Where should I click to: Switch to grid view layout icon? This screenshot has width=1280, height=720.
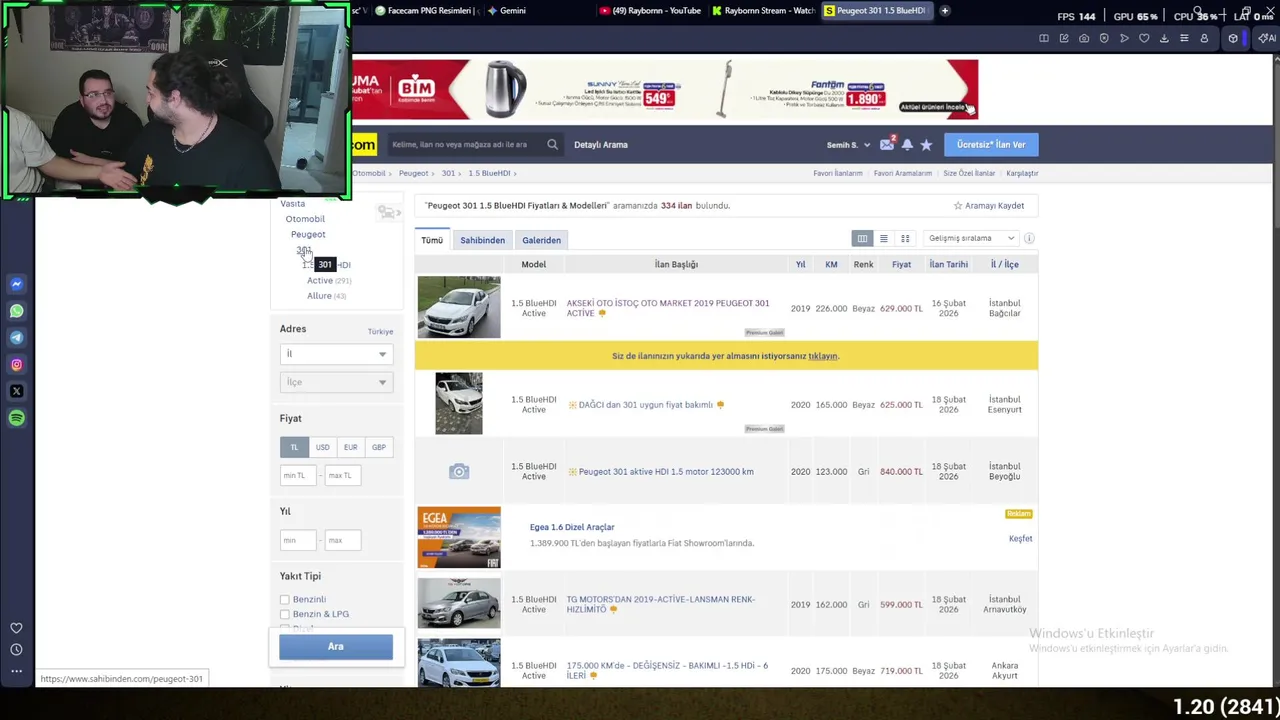tap(905, 239)
